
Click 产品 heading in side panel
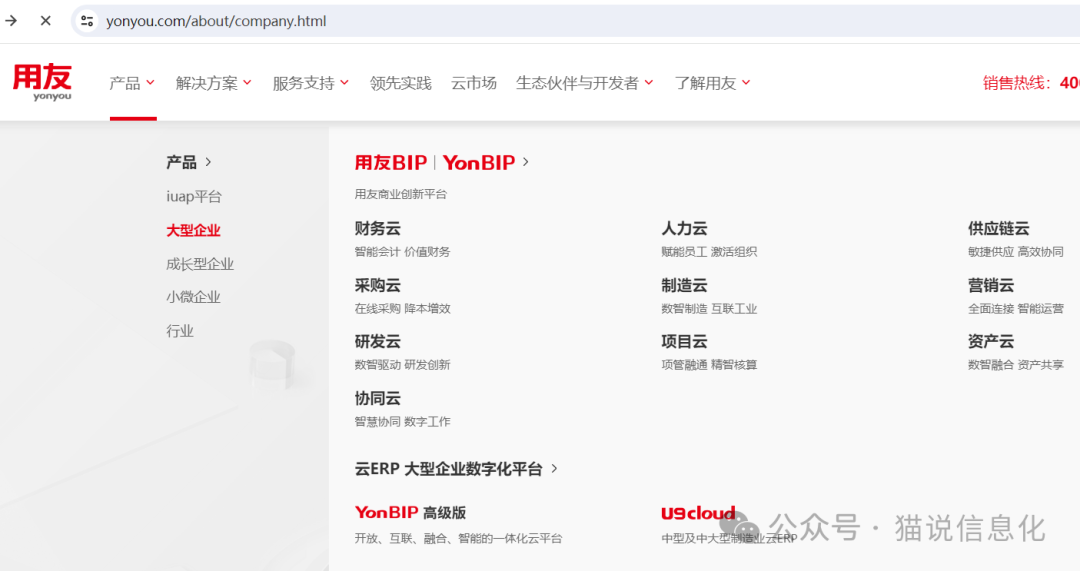pos(181,162)
